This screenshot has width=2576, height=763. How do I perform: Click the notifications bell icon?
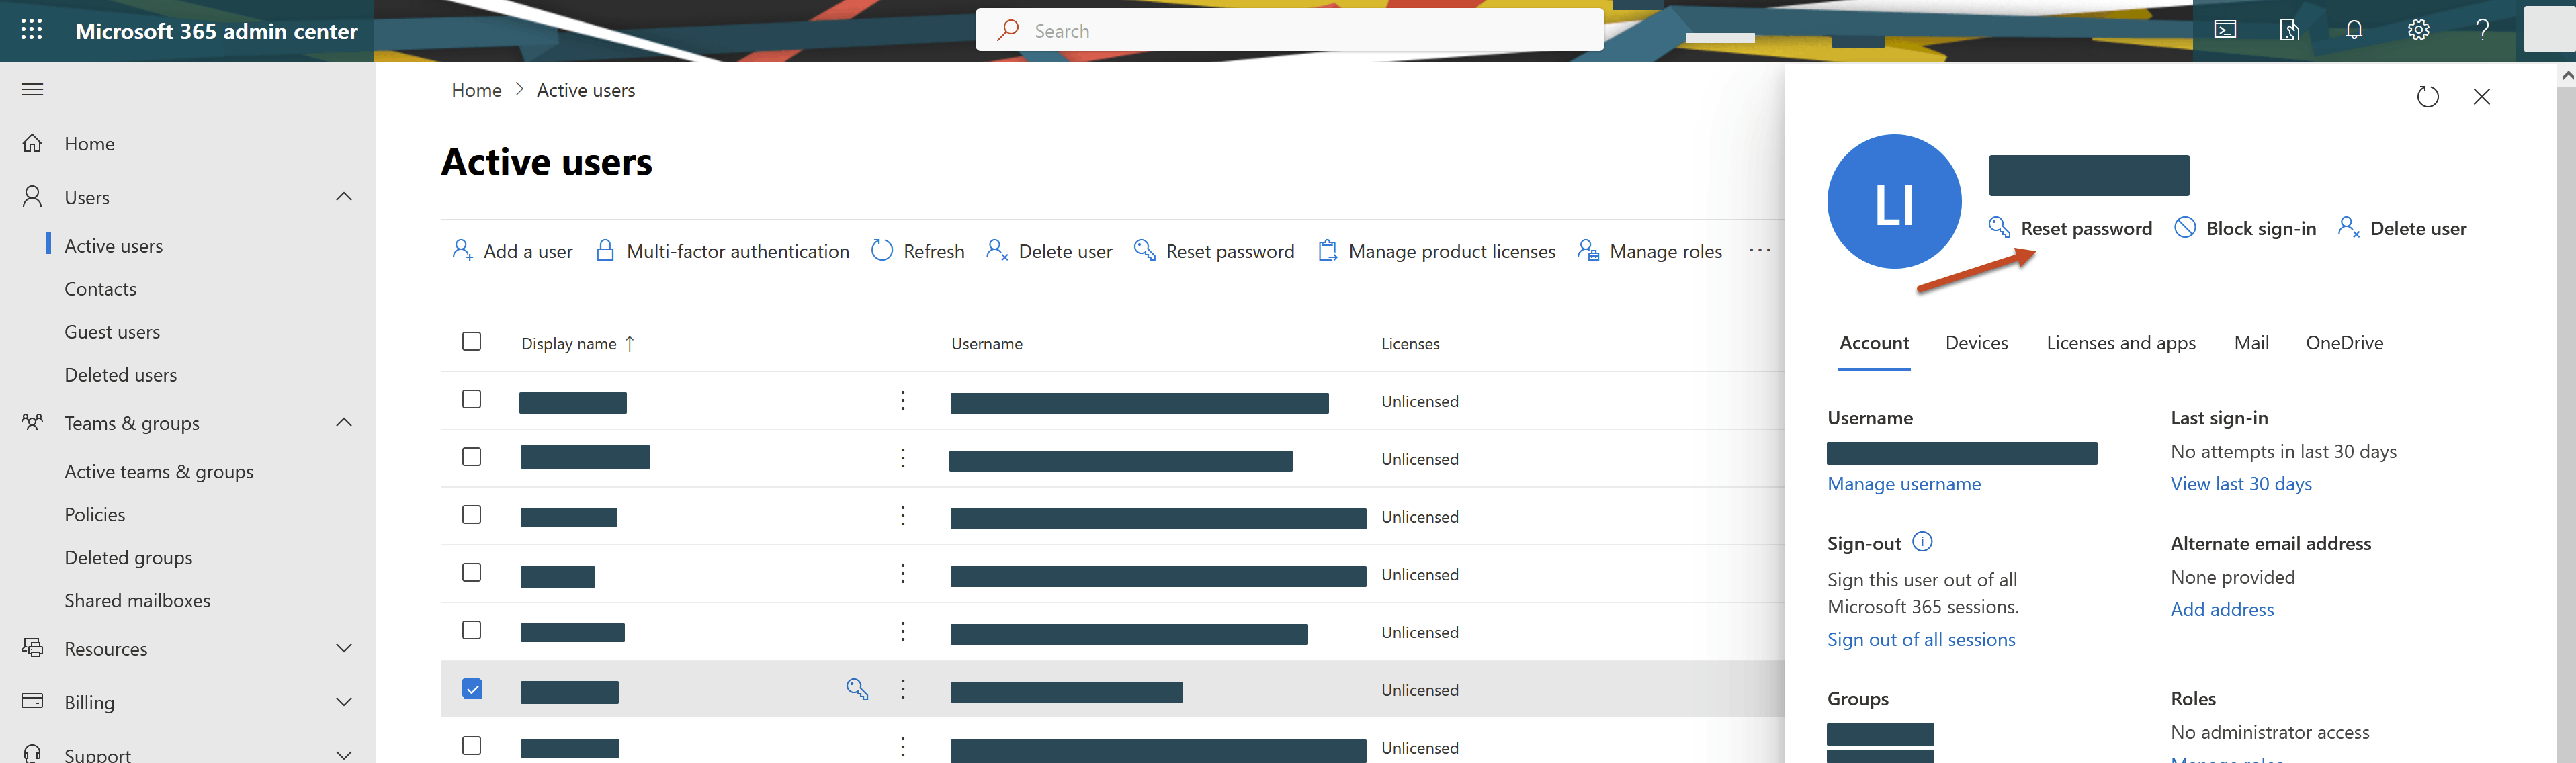pos(2354,30)
